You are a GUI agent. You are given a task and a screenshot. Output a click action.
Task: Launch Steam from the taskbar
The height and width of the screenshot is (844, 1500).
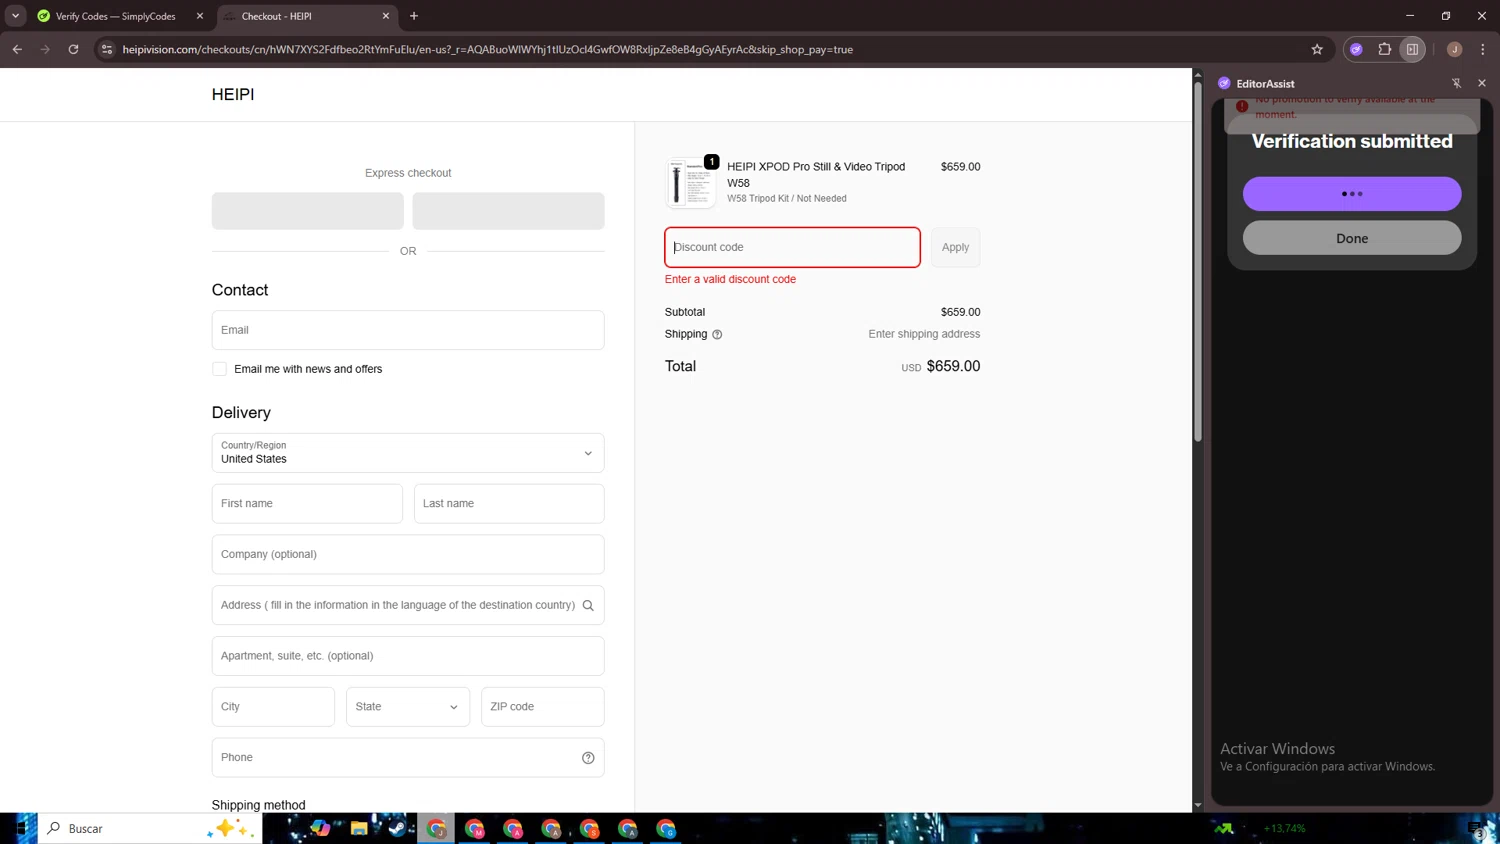pyautogui.click(x=397, y=828)
